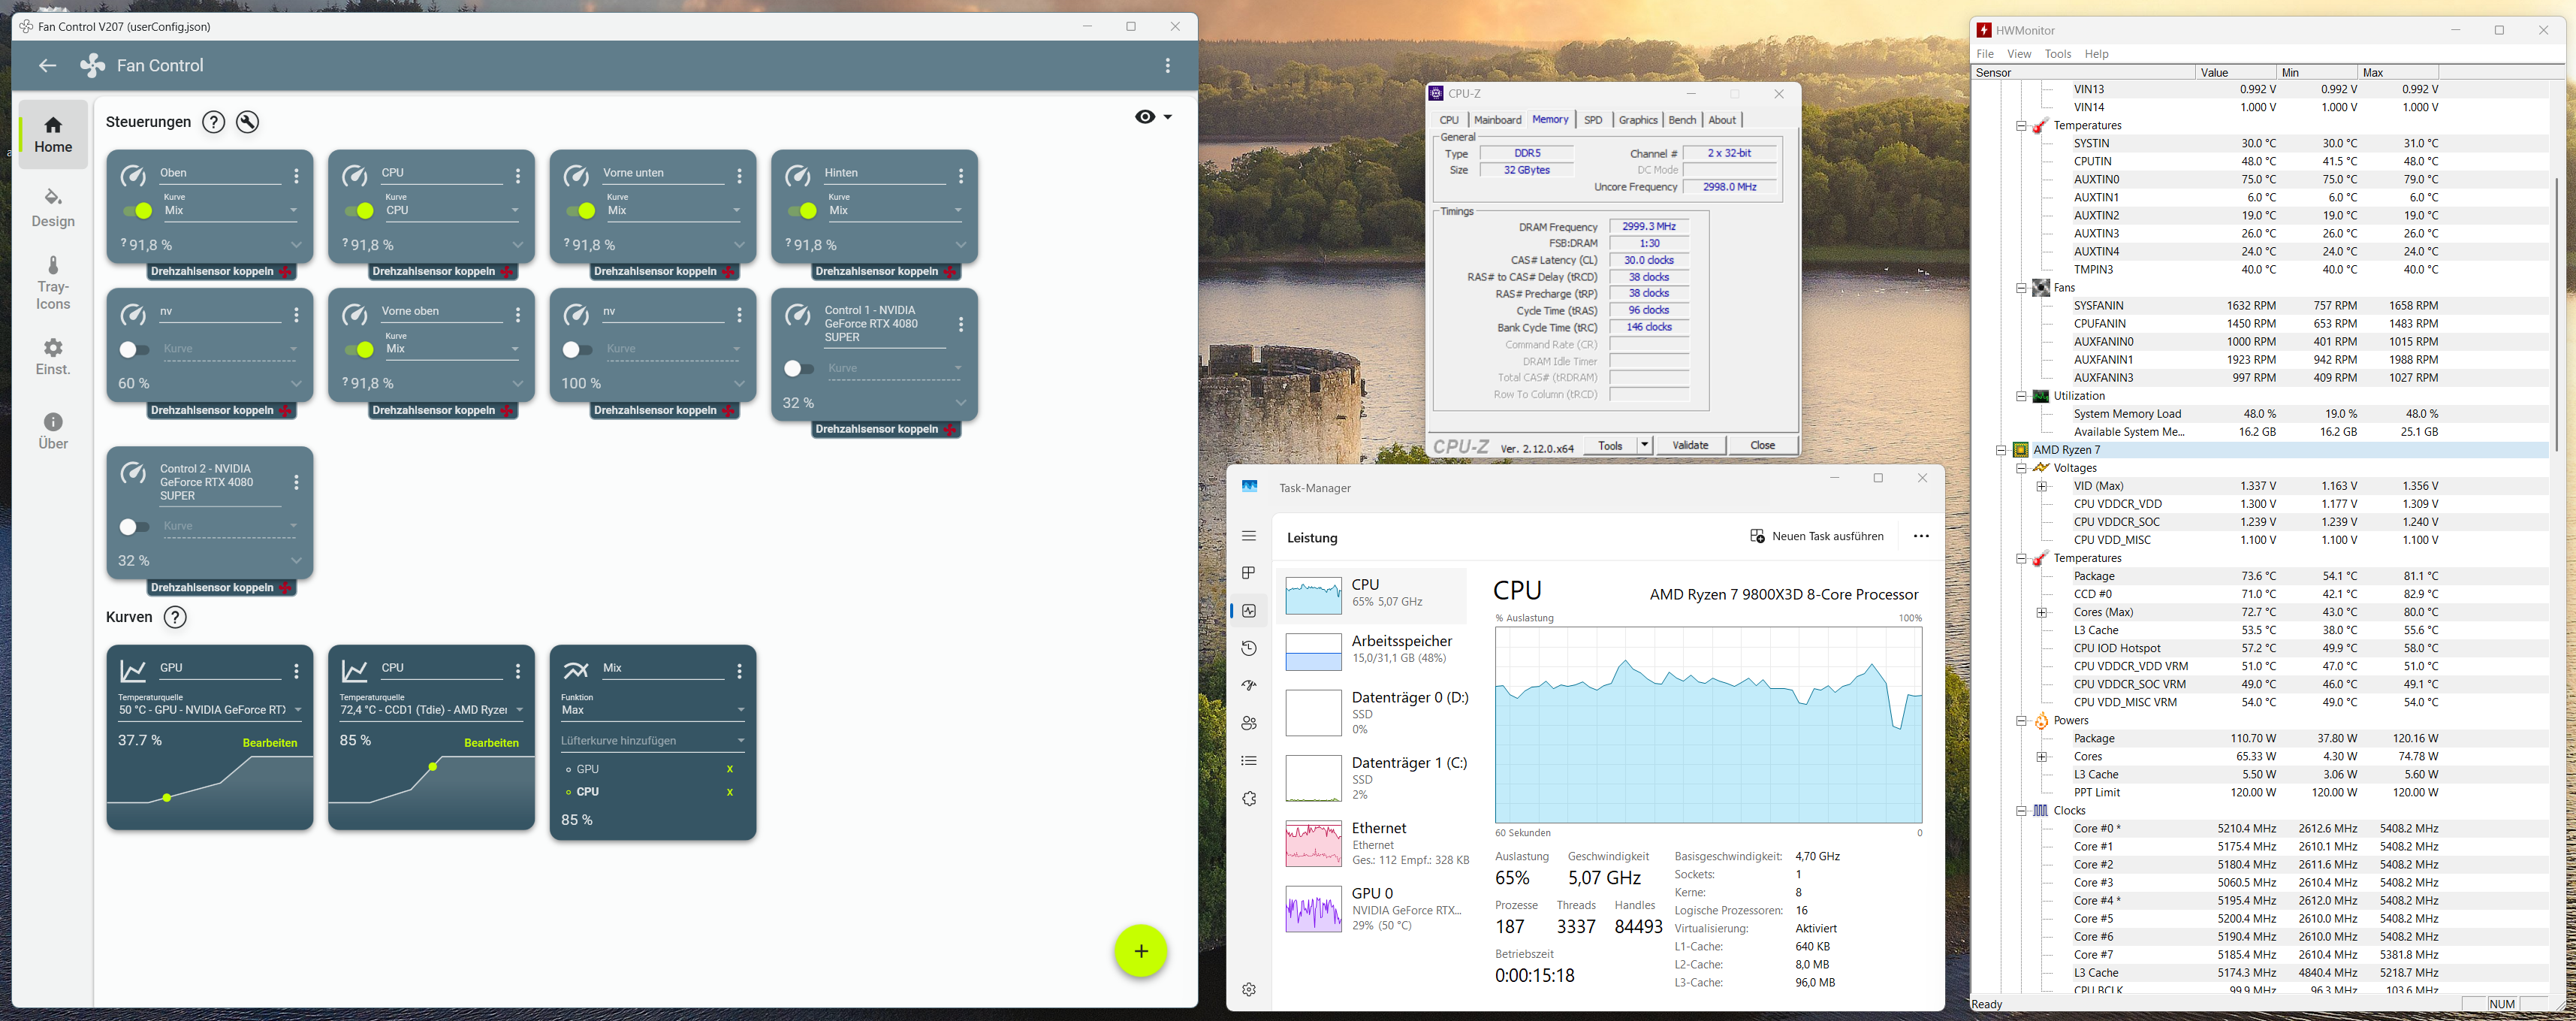Click the yellow plus add button
This screenshot has width=2576, height=1021.
tap(1140, 951)
